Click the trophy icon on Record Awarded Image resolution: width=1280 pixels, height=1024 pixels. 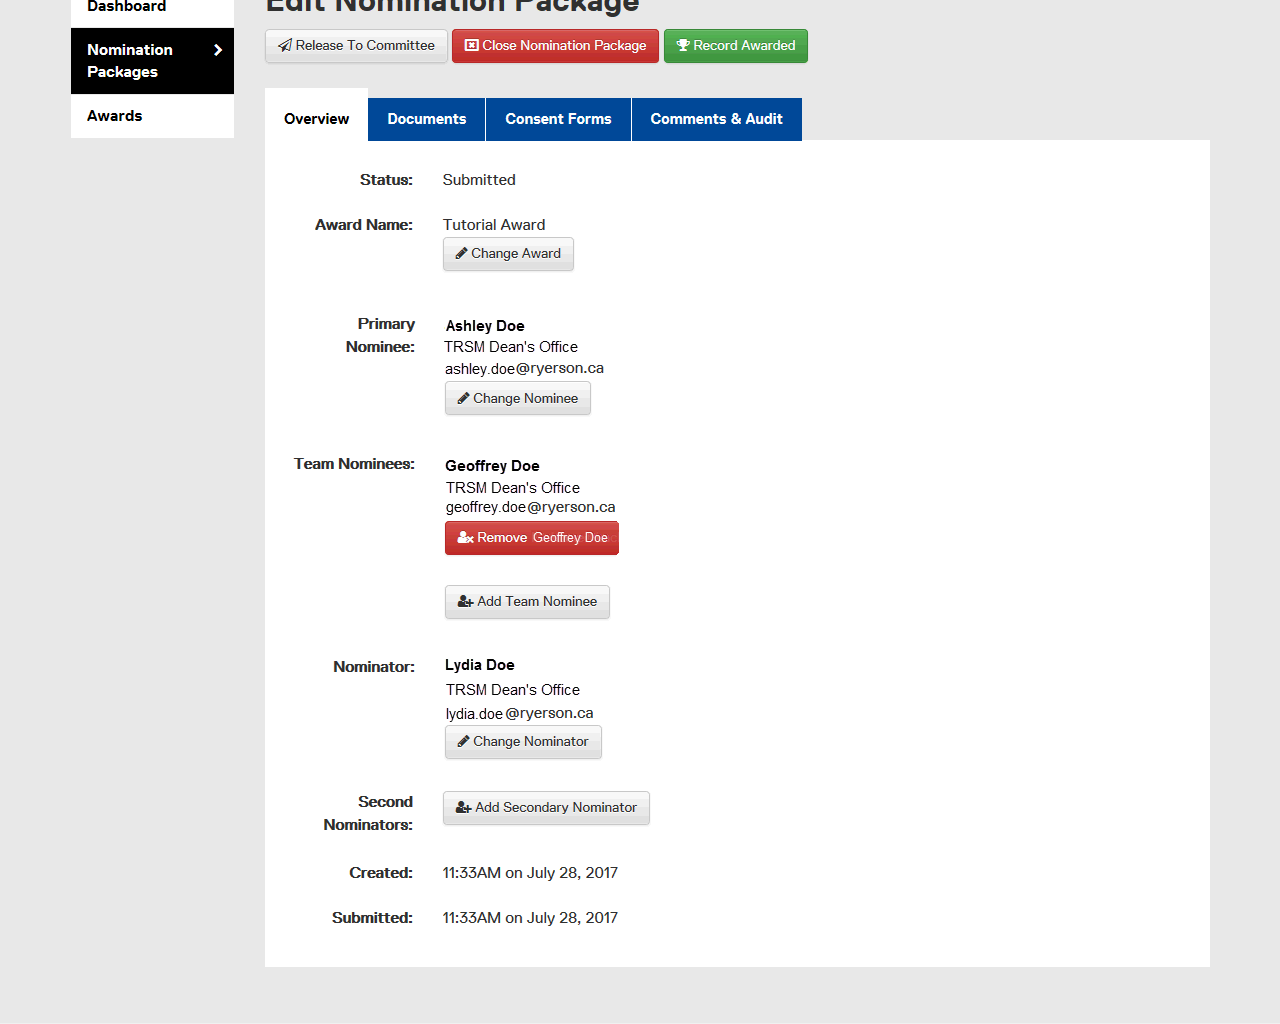[x=683, y=46]
